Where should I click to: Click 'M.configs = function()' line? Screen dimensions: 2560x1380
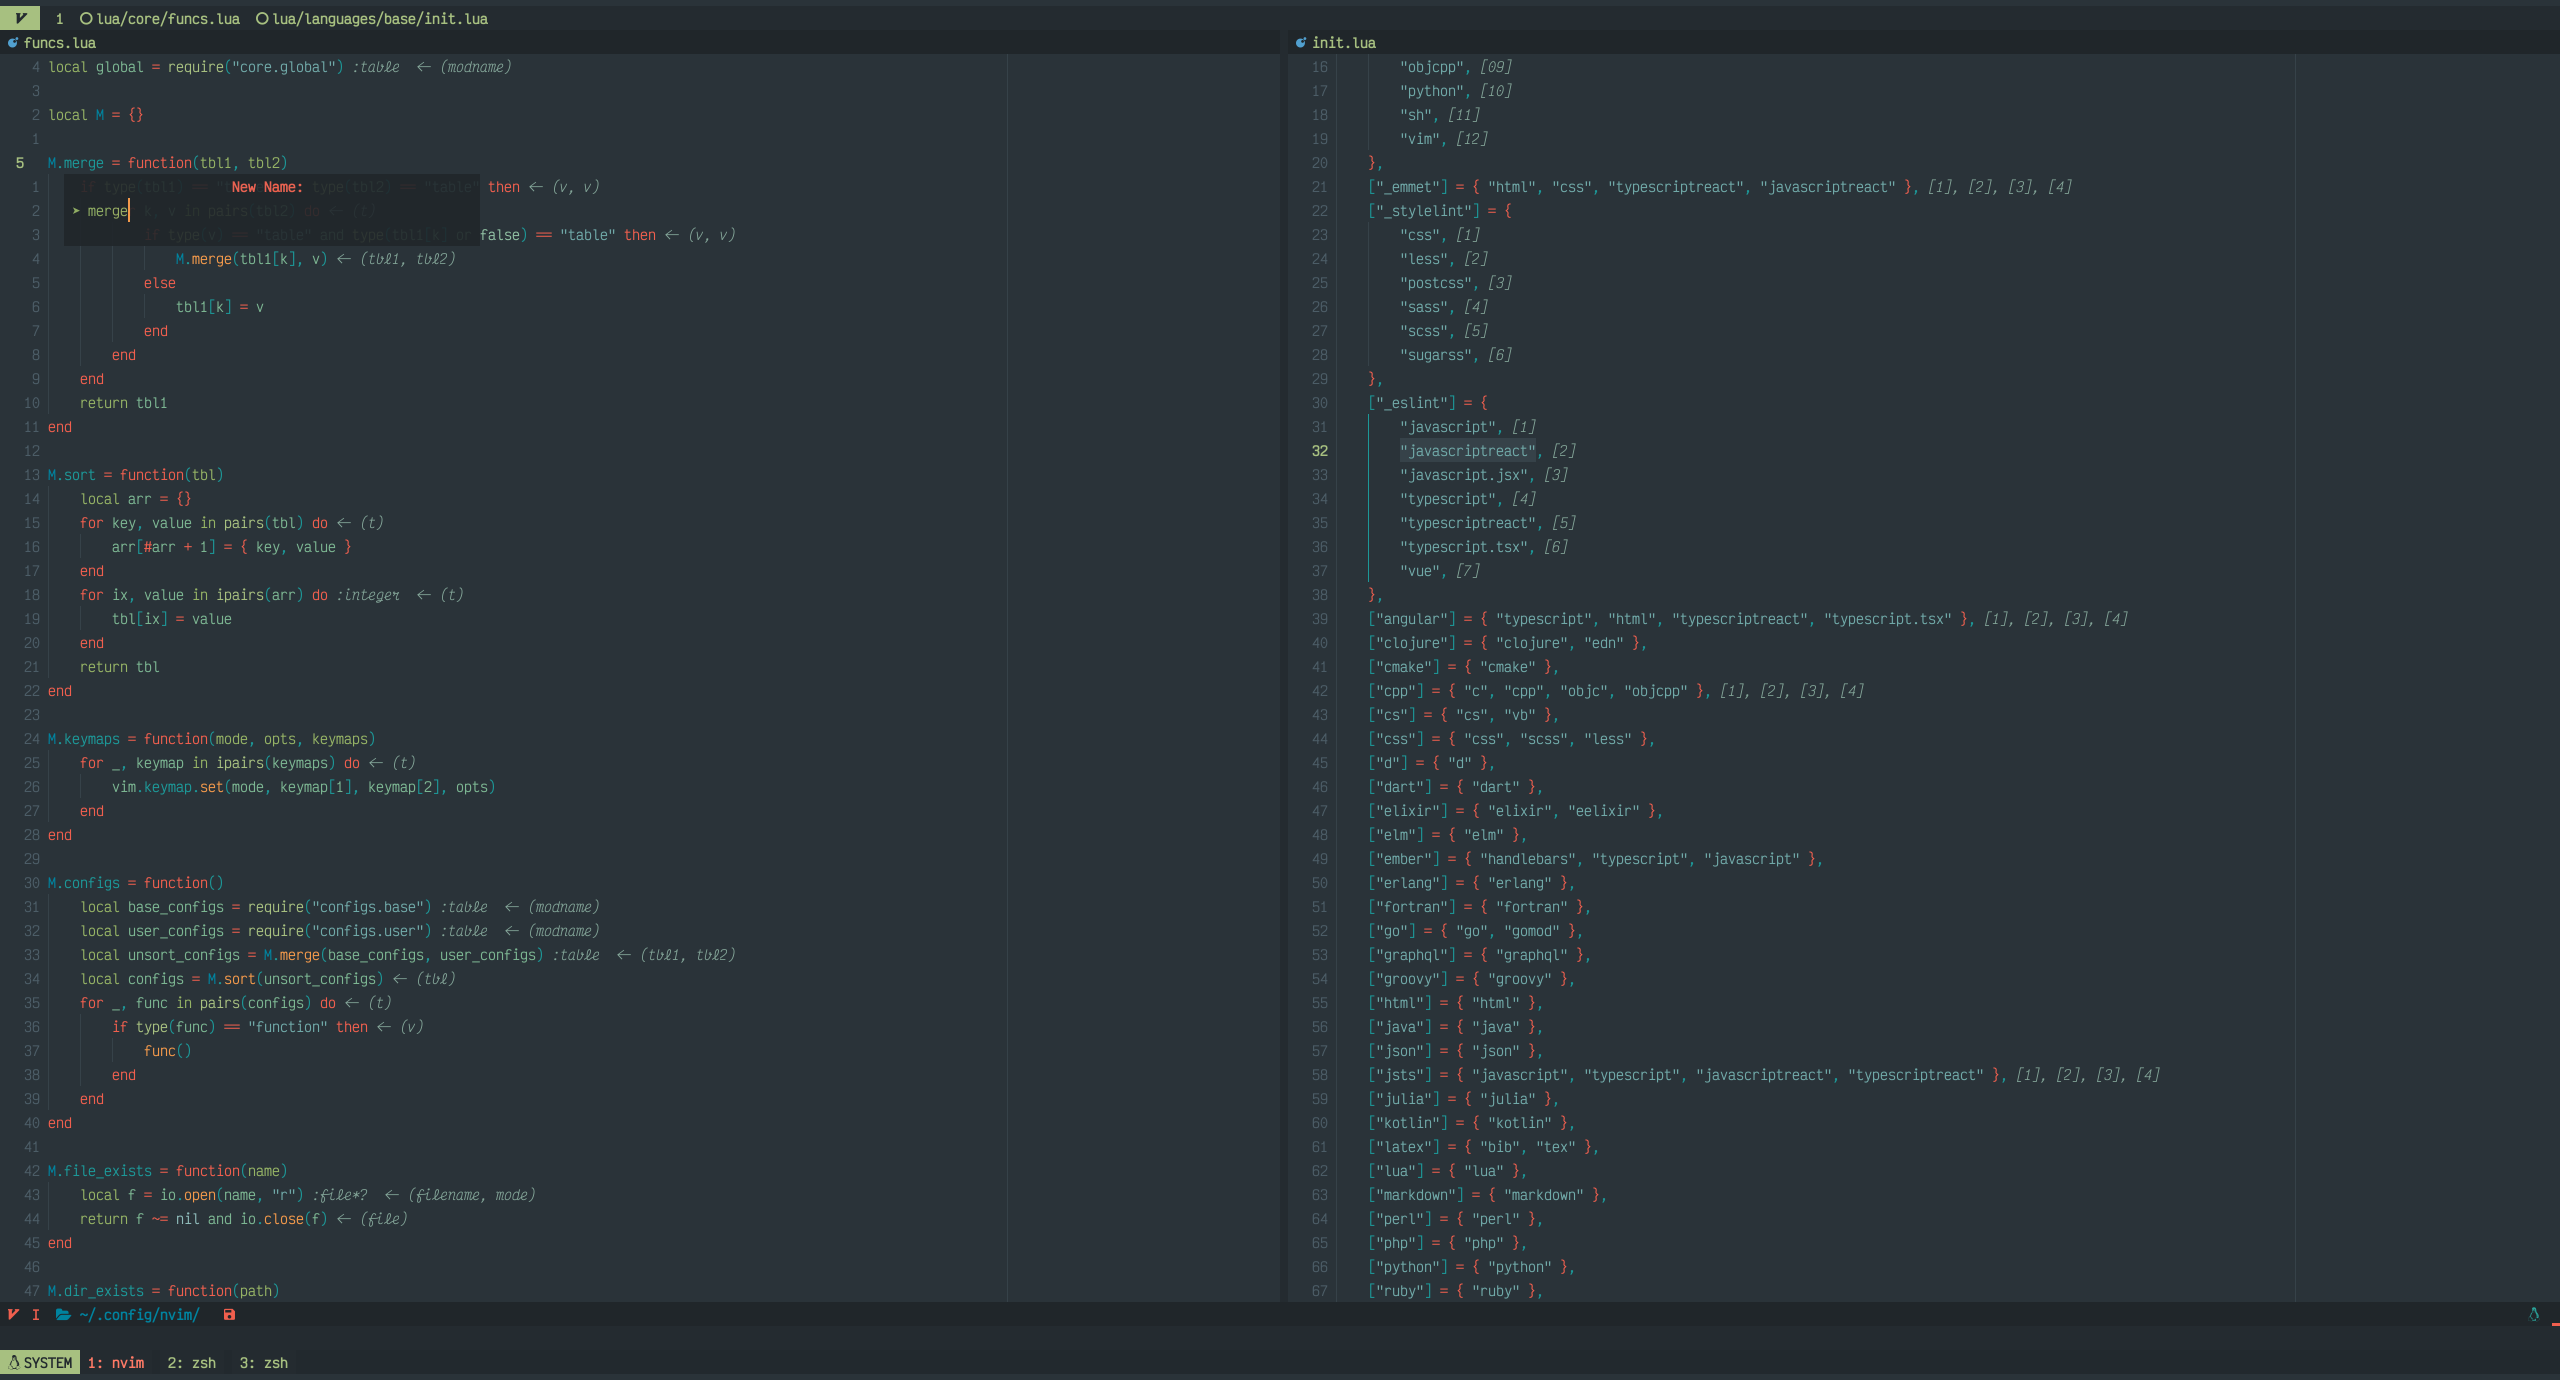pos(136,883)
